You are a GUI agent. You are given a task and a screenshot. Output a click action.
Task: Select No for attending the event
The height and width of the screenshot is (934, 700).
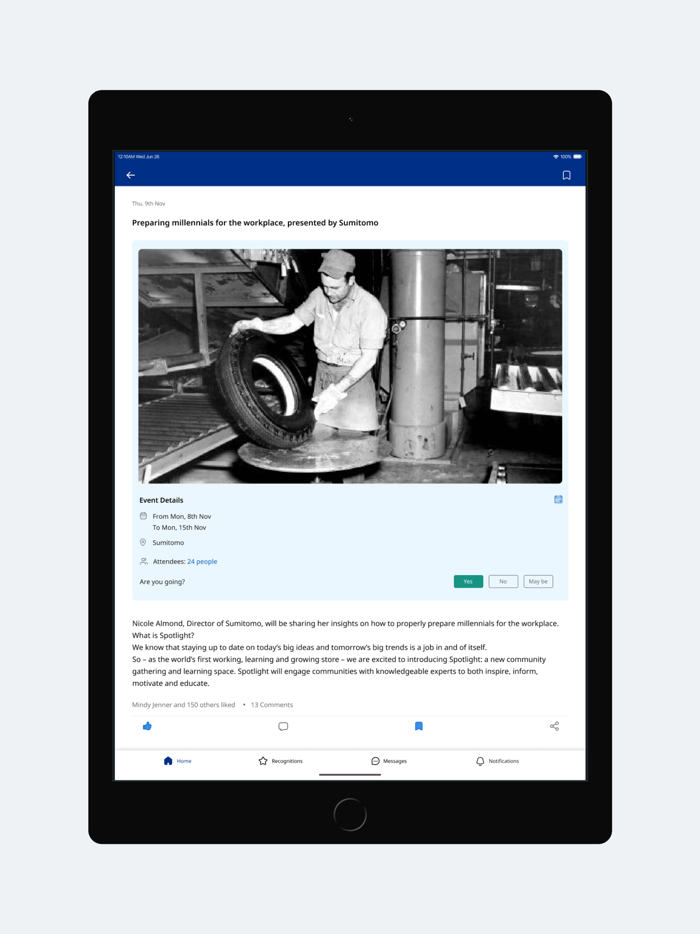503,581
